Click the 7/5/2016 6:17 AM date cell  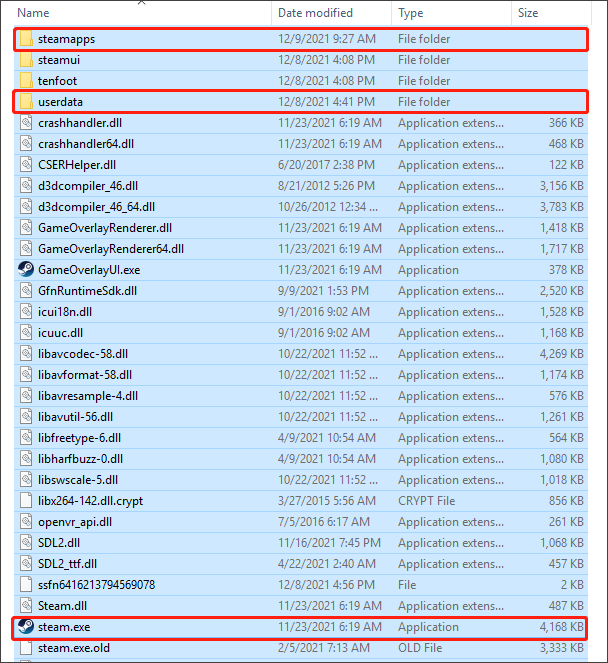tap(324, 521)
